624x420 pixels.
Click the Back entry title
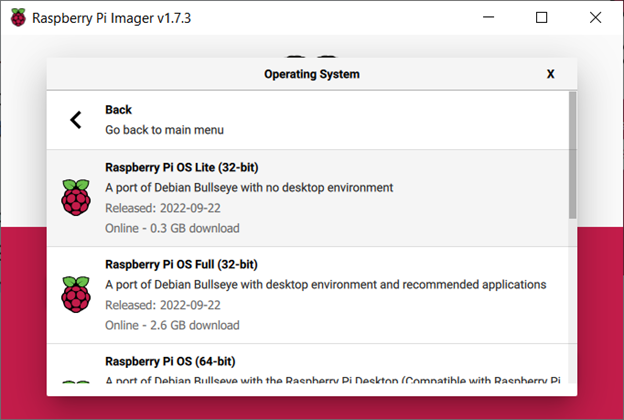coord(118,109)
